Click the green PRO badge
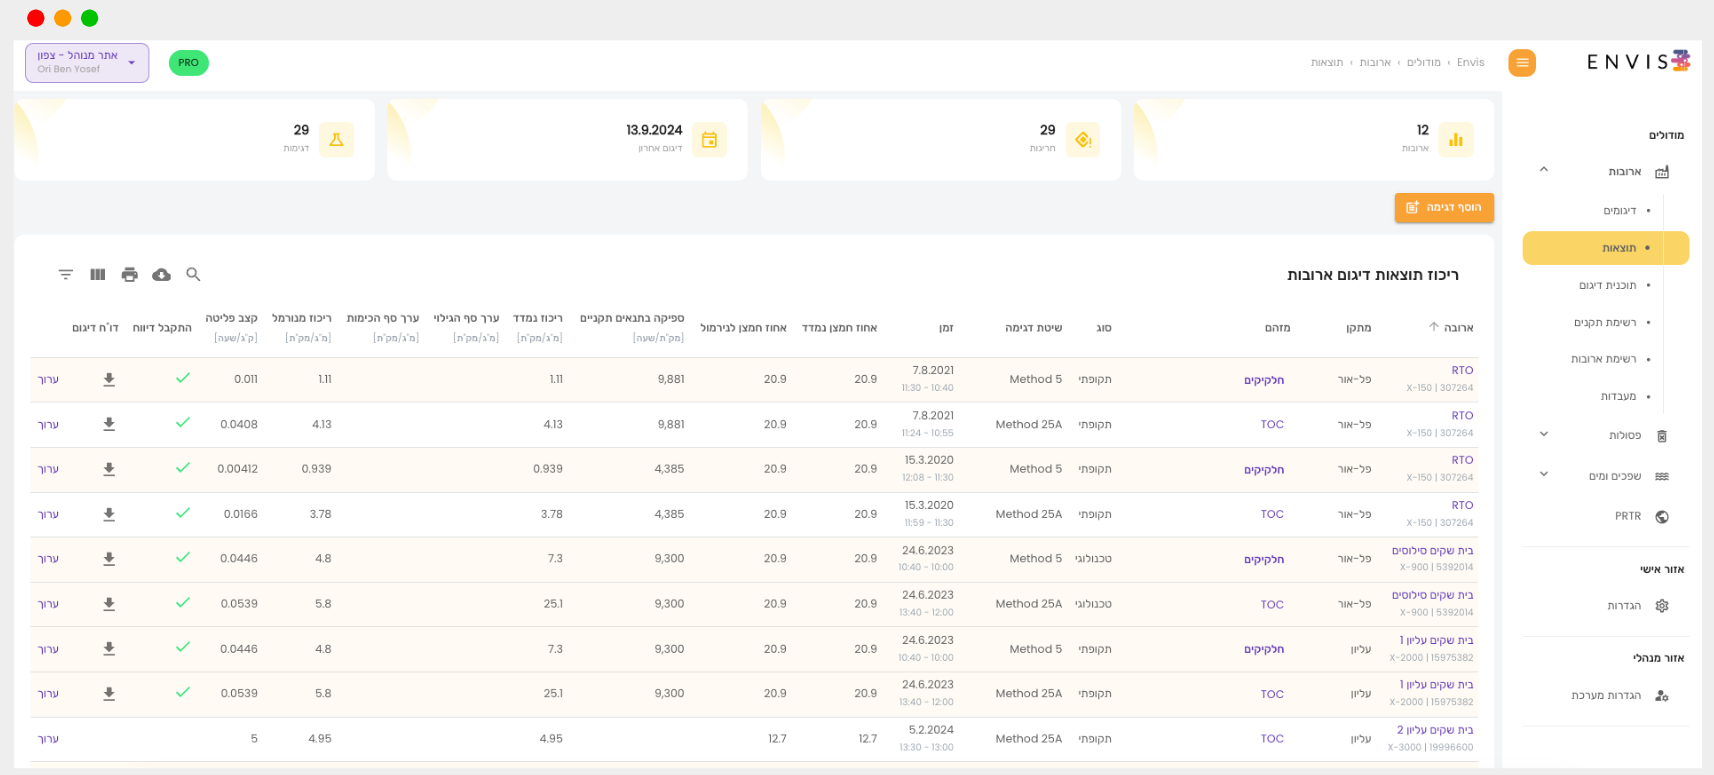 click(188, 63)
